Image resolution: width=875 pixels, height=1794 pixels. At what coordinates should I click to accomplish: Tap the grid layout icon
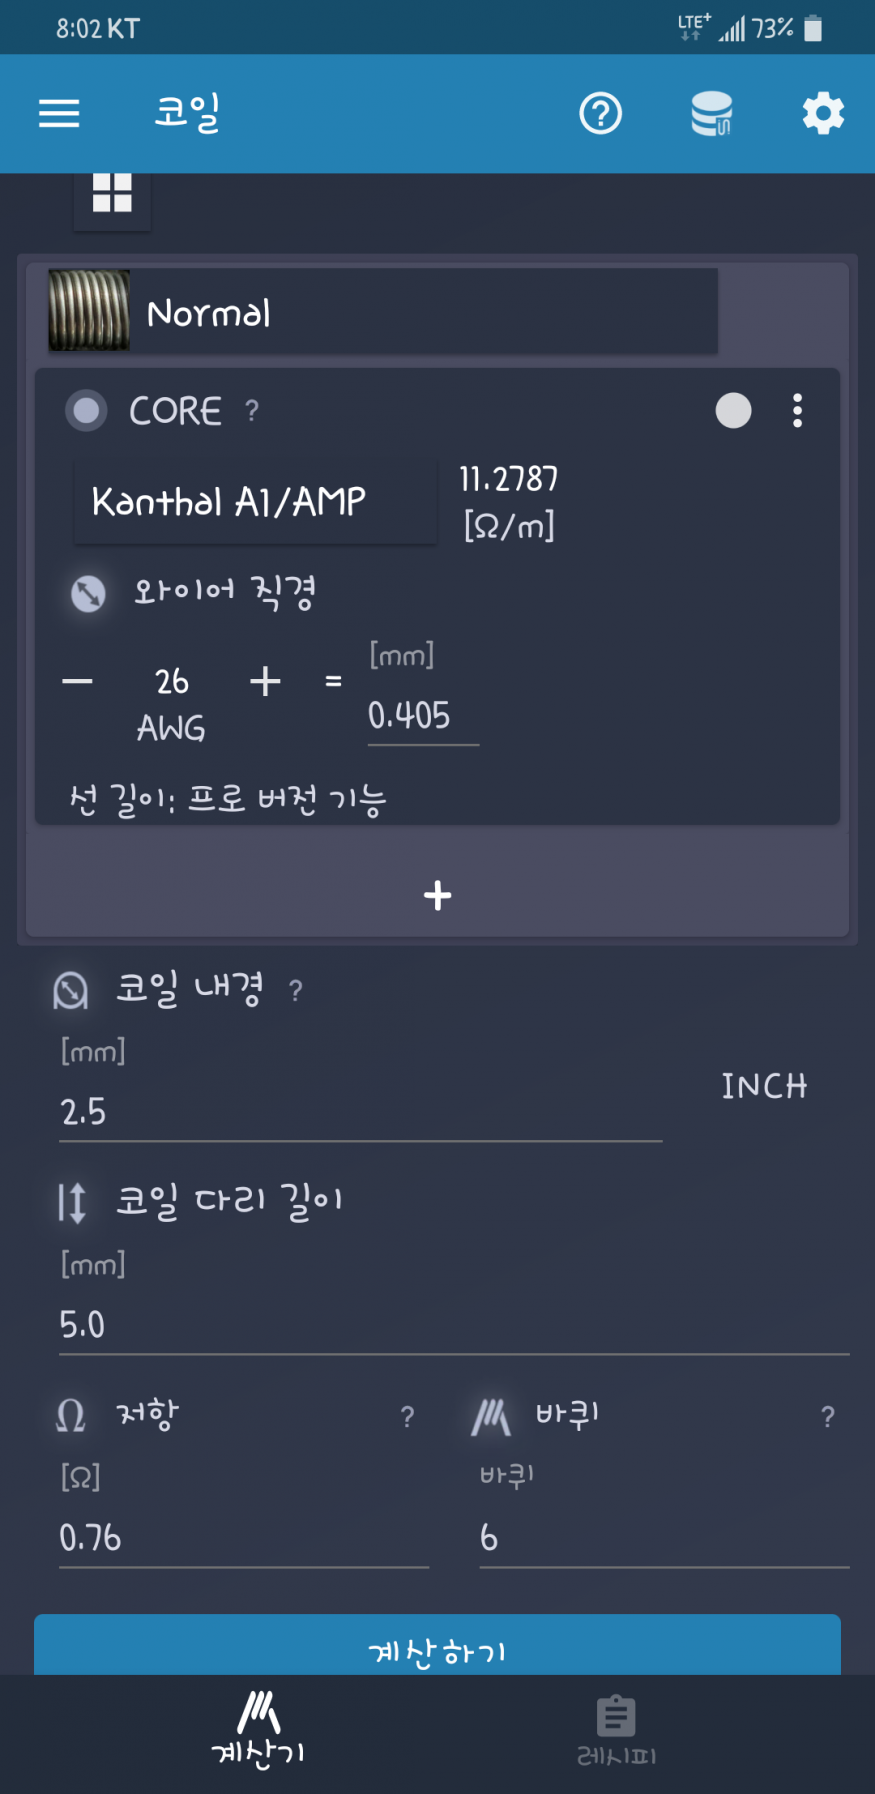click(x=112, y=193)
